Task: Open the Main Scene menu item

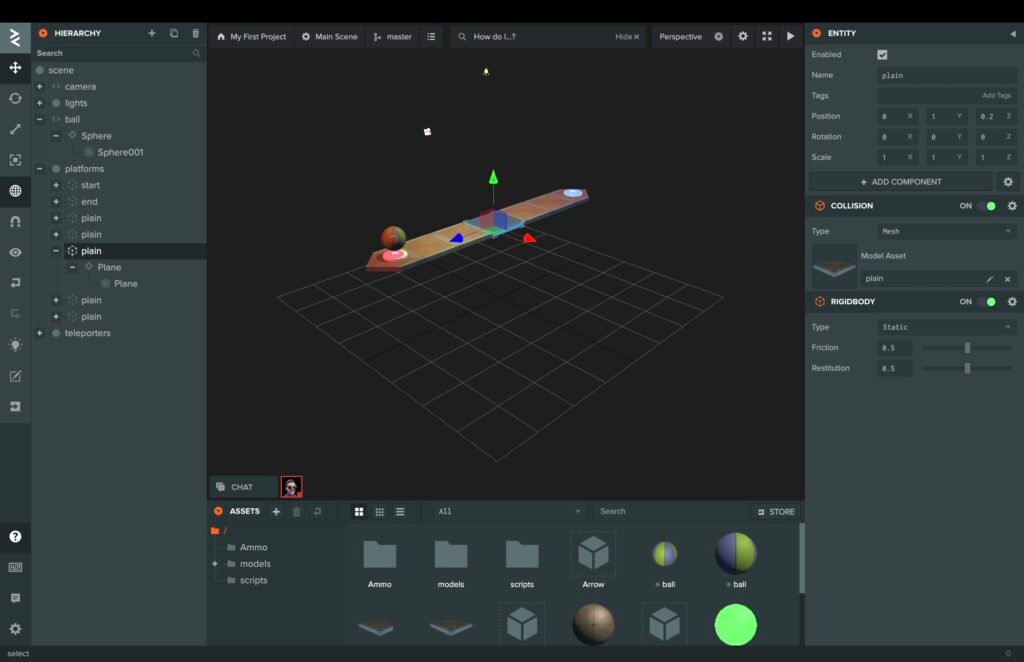Action: point(329,36)
